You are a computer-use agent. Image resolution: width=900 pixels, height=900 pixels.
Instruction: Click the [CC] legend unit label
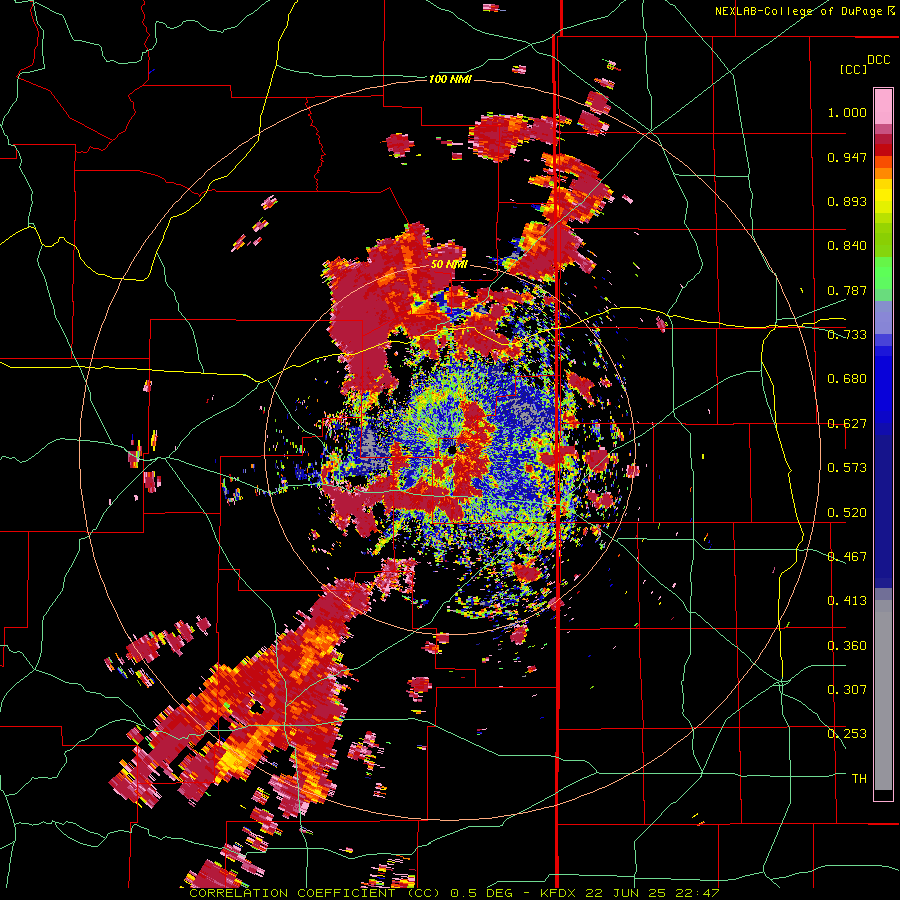(x=854, y=69)
